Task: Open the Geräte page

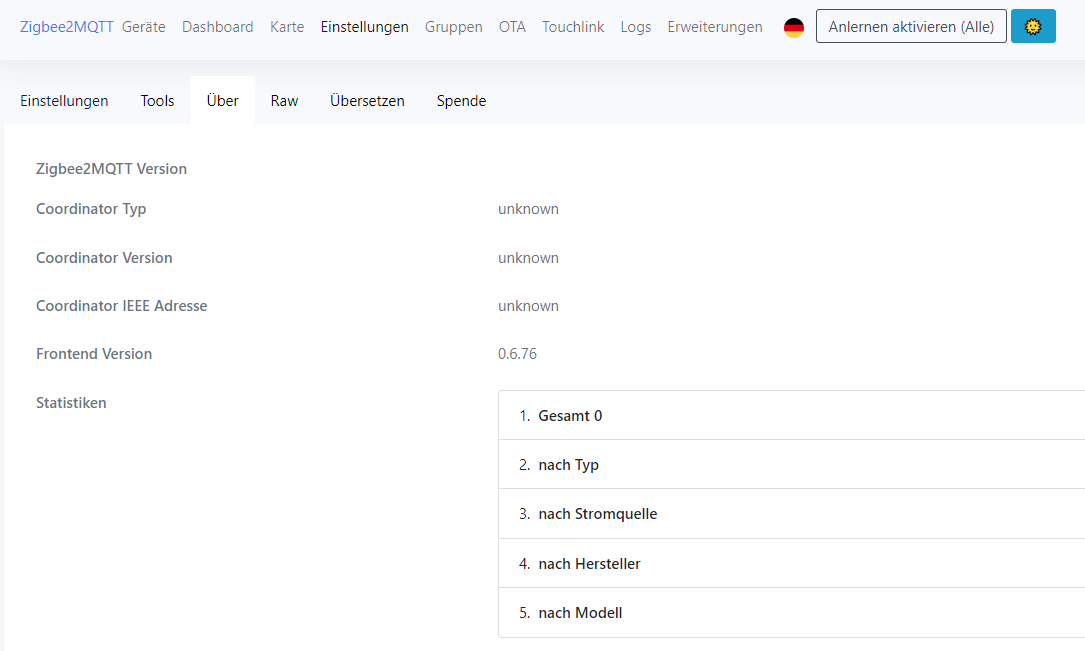Action: pyautogui.click(x=143, y=27)
